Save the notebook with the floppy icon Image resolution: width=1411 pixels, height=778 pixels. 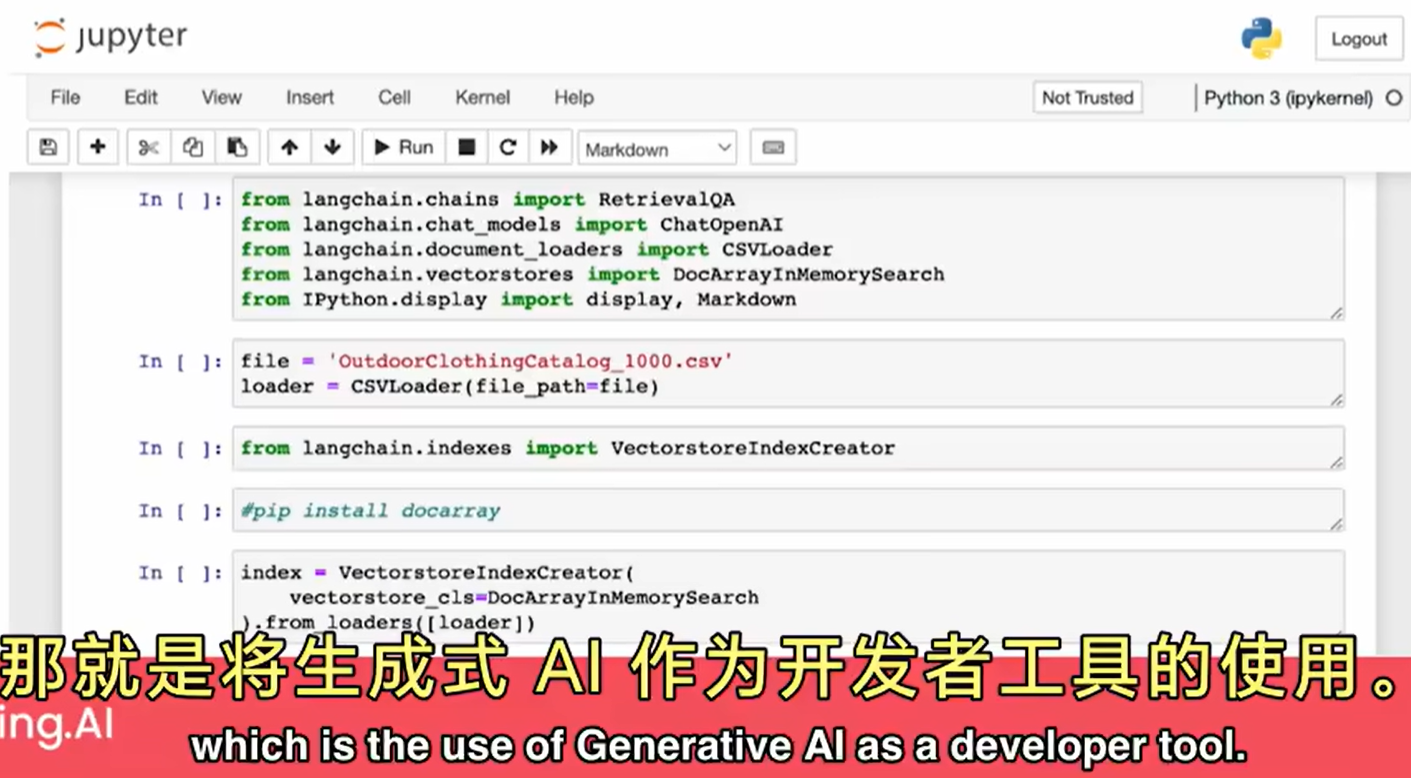[48, 148]
